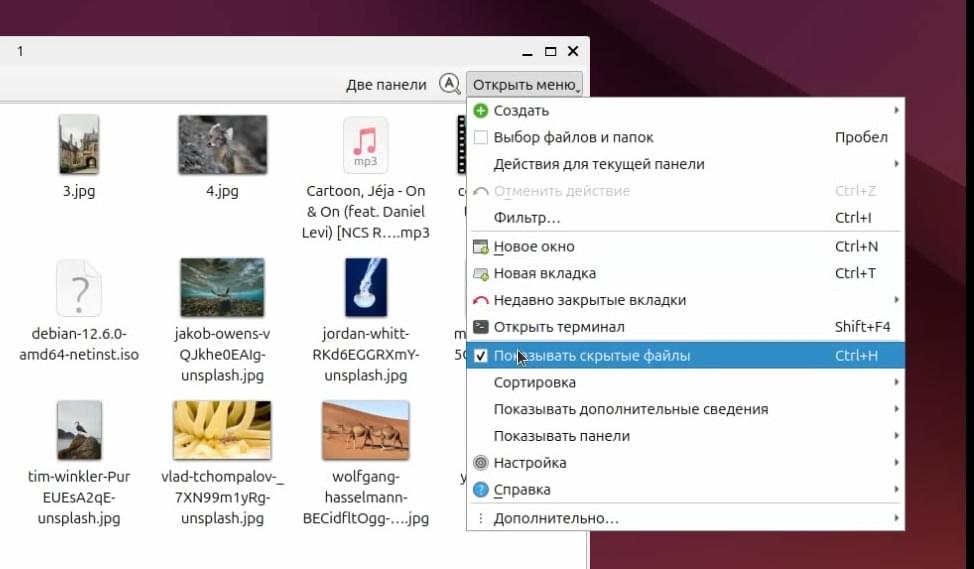Click the Ctrl+I shortcut text

point(853,217)
